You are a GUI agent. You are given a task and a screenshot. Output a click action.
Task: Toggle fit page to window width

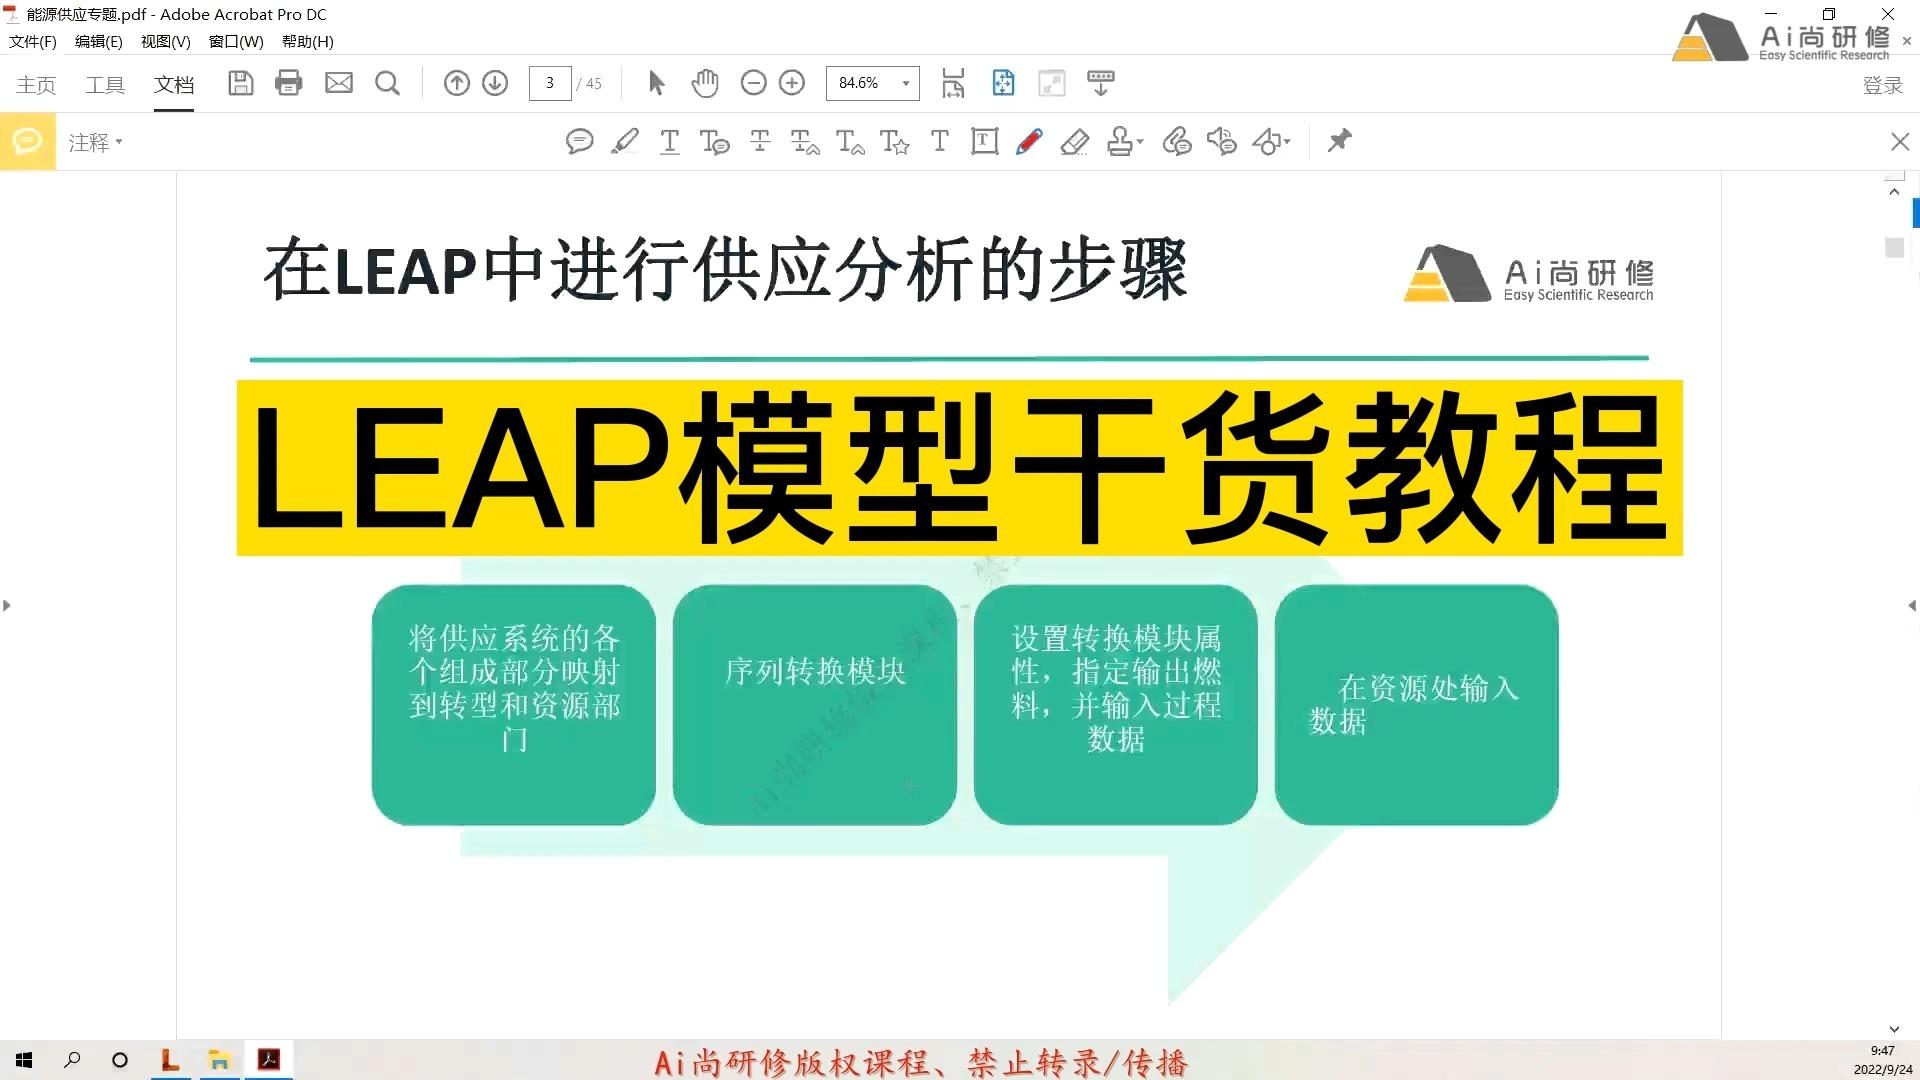[954, 83]
